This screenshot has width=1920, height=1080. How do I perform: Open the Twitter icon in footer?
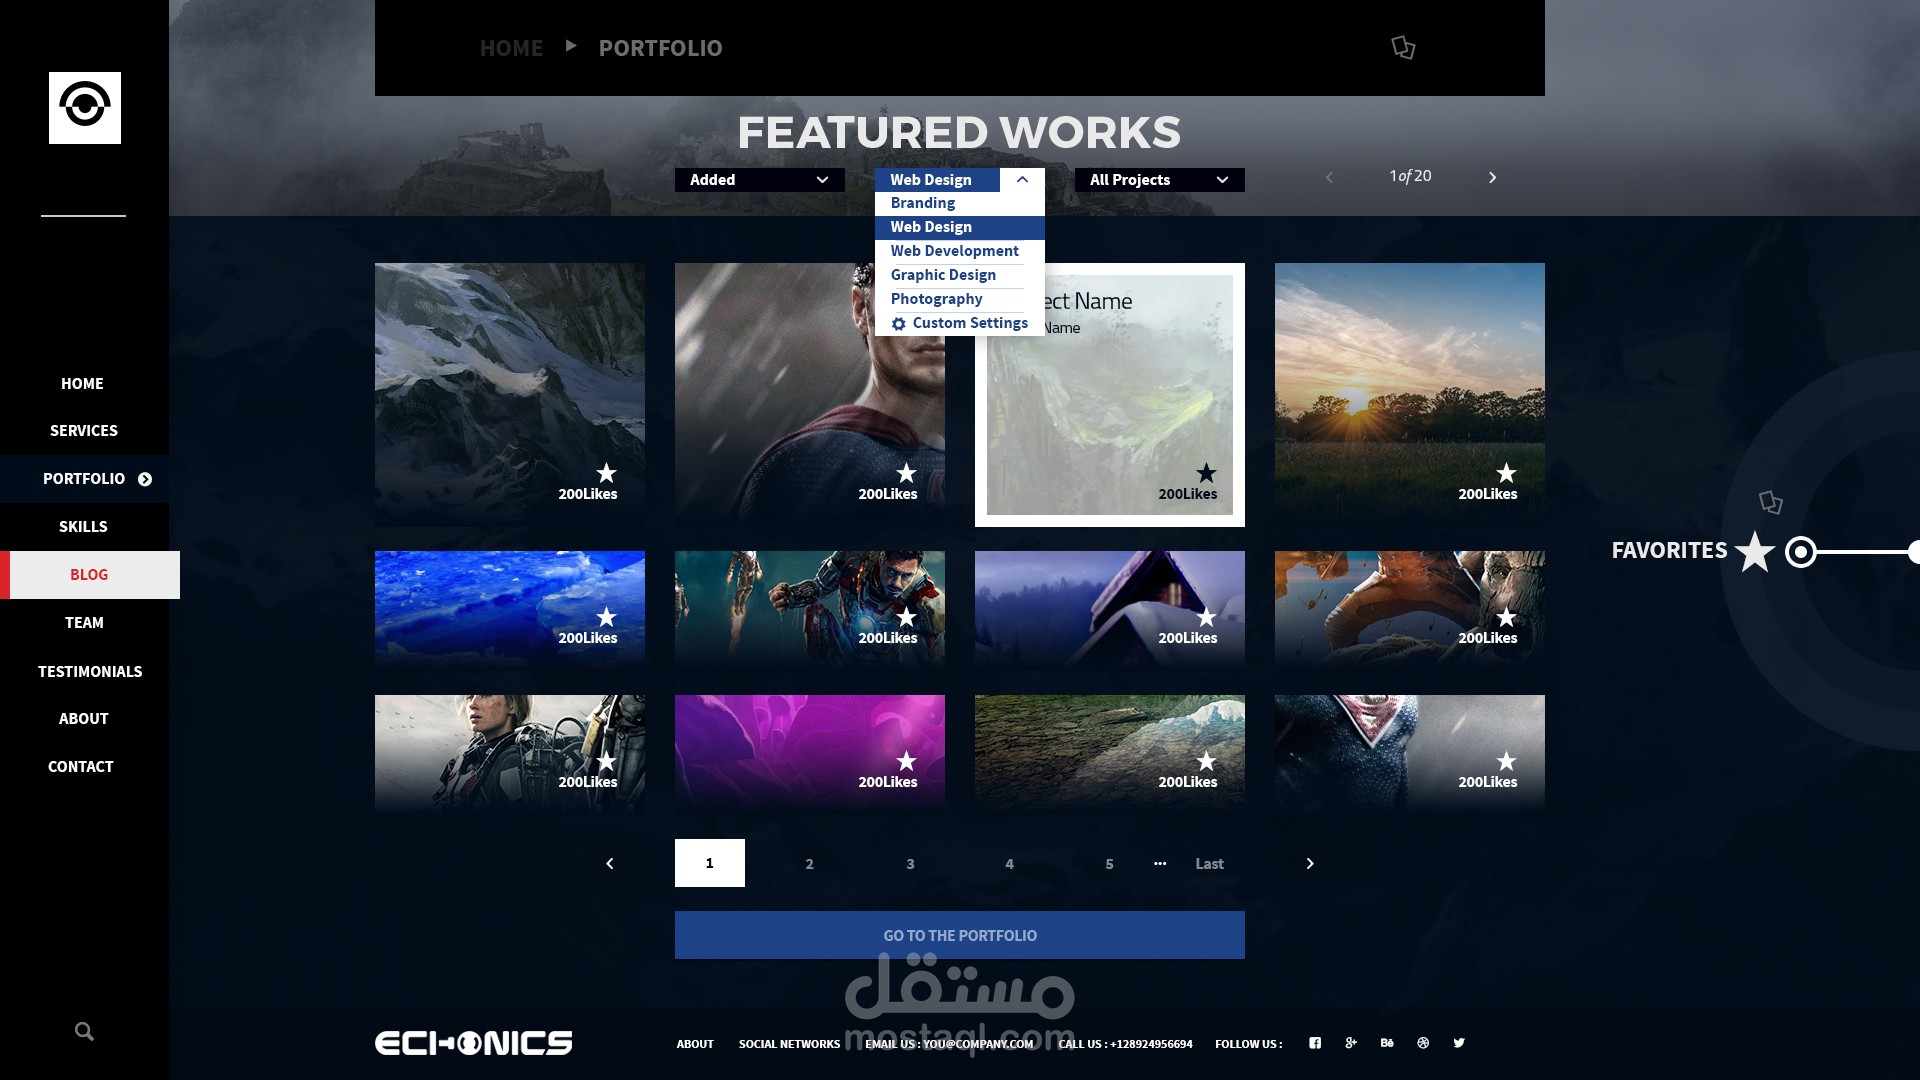[x=1459, y=1043]
